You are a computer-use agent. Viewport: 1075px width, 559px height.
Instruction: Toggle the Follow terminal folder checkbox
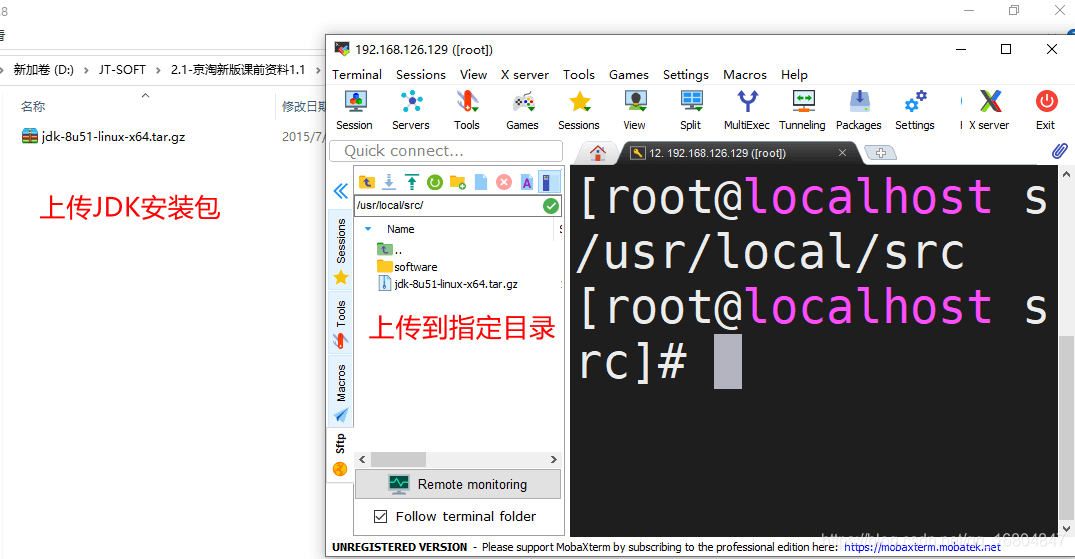point(381,516)
